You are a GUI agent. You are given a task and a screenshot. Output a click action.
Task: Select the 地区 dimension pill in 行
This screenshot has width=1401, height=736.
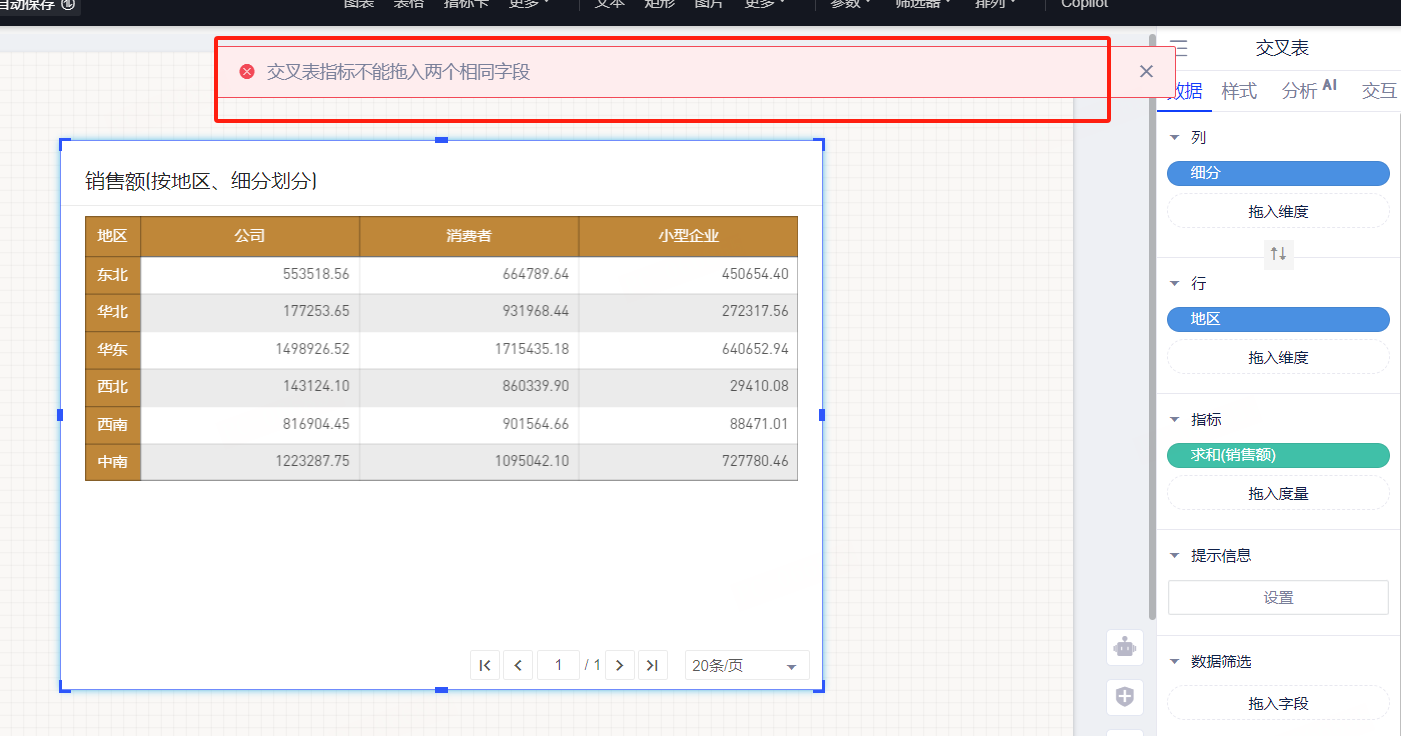coord(1278,319)
